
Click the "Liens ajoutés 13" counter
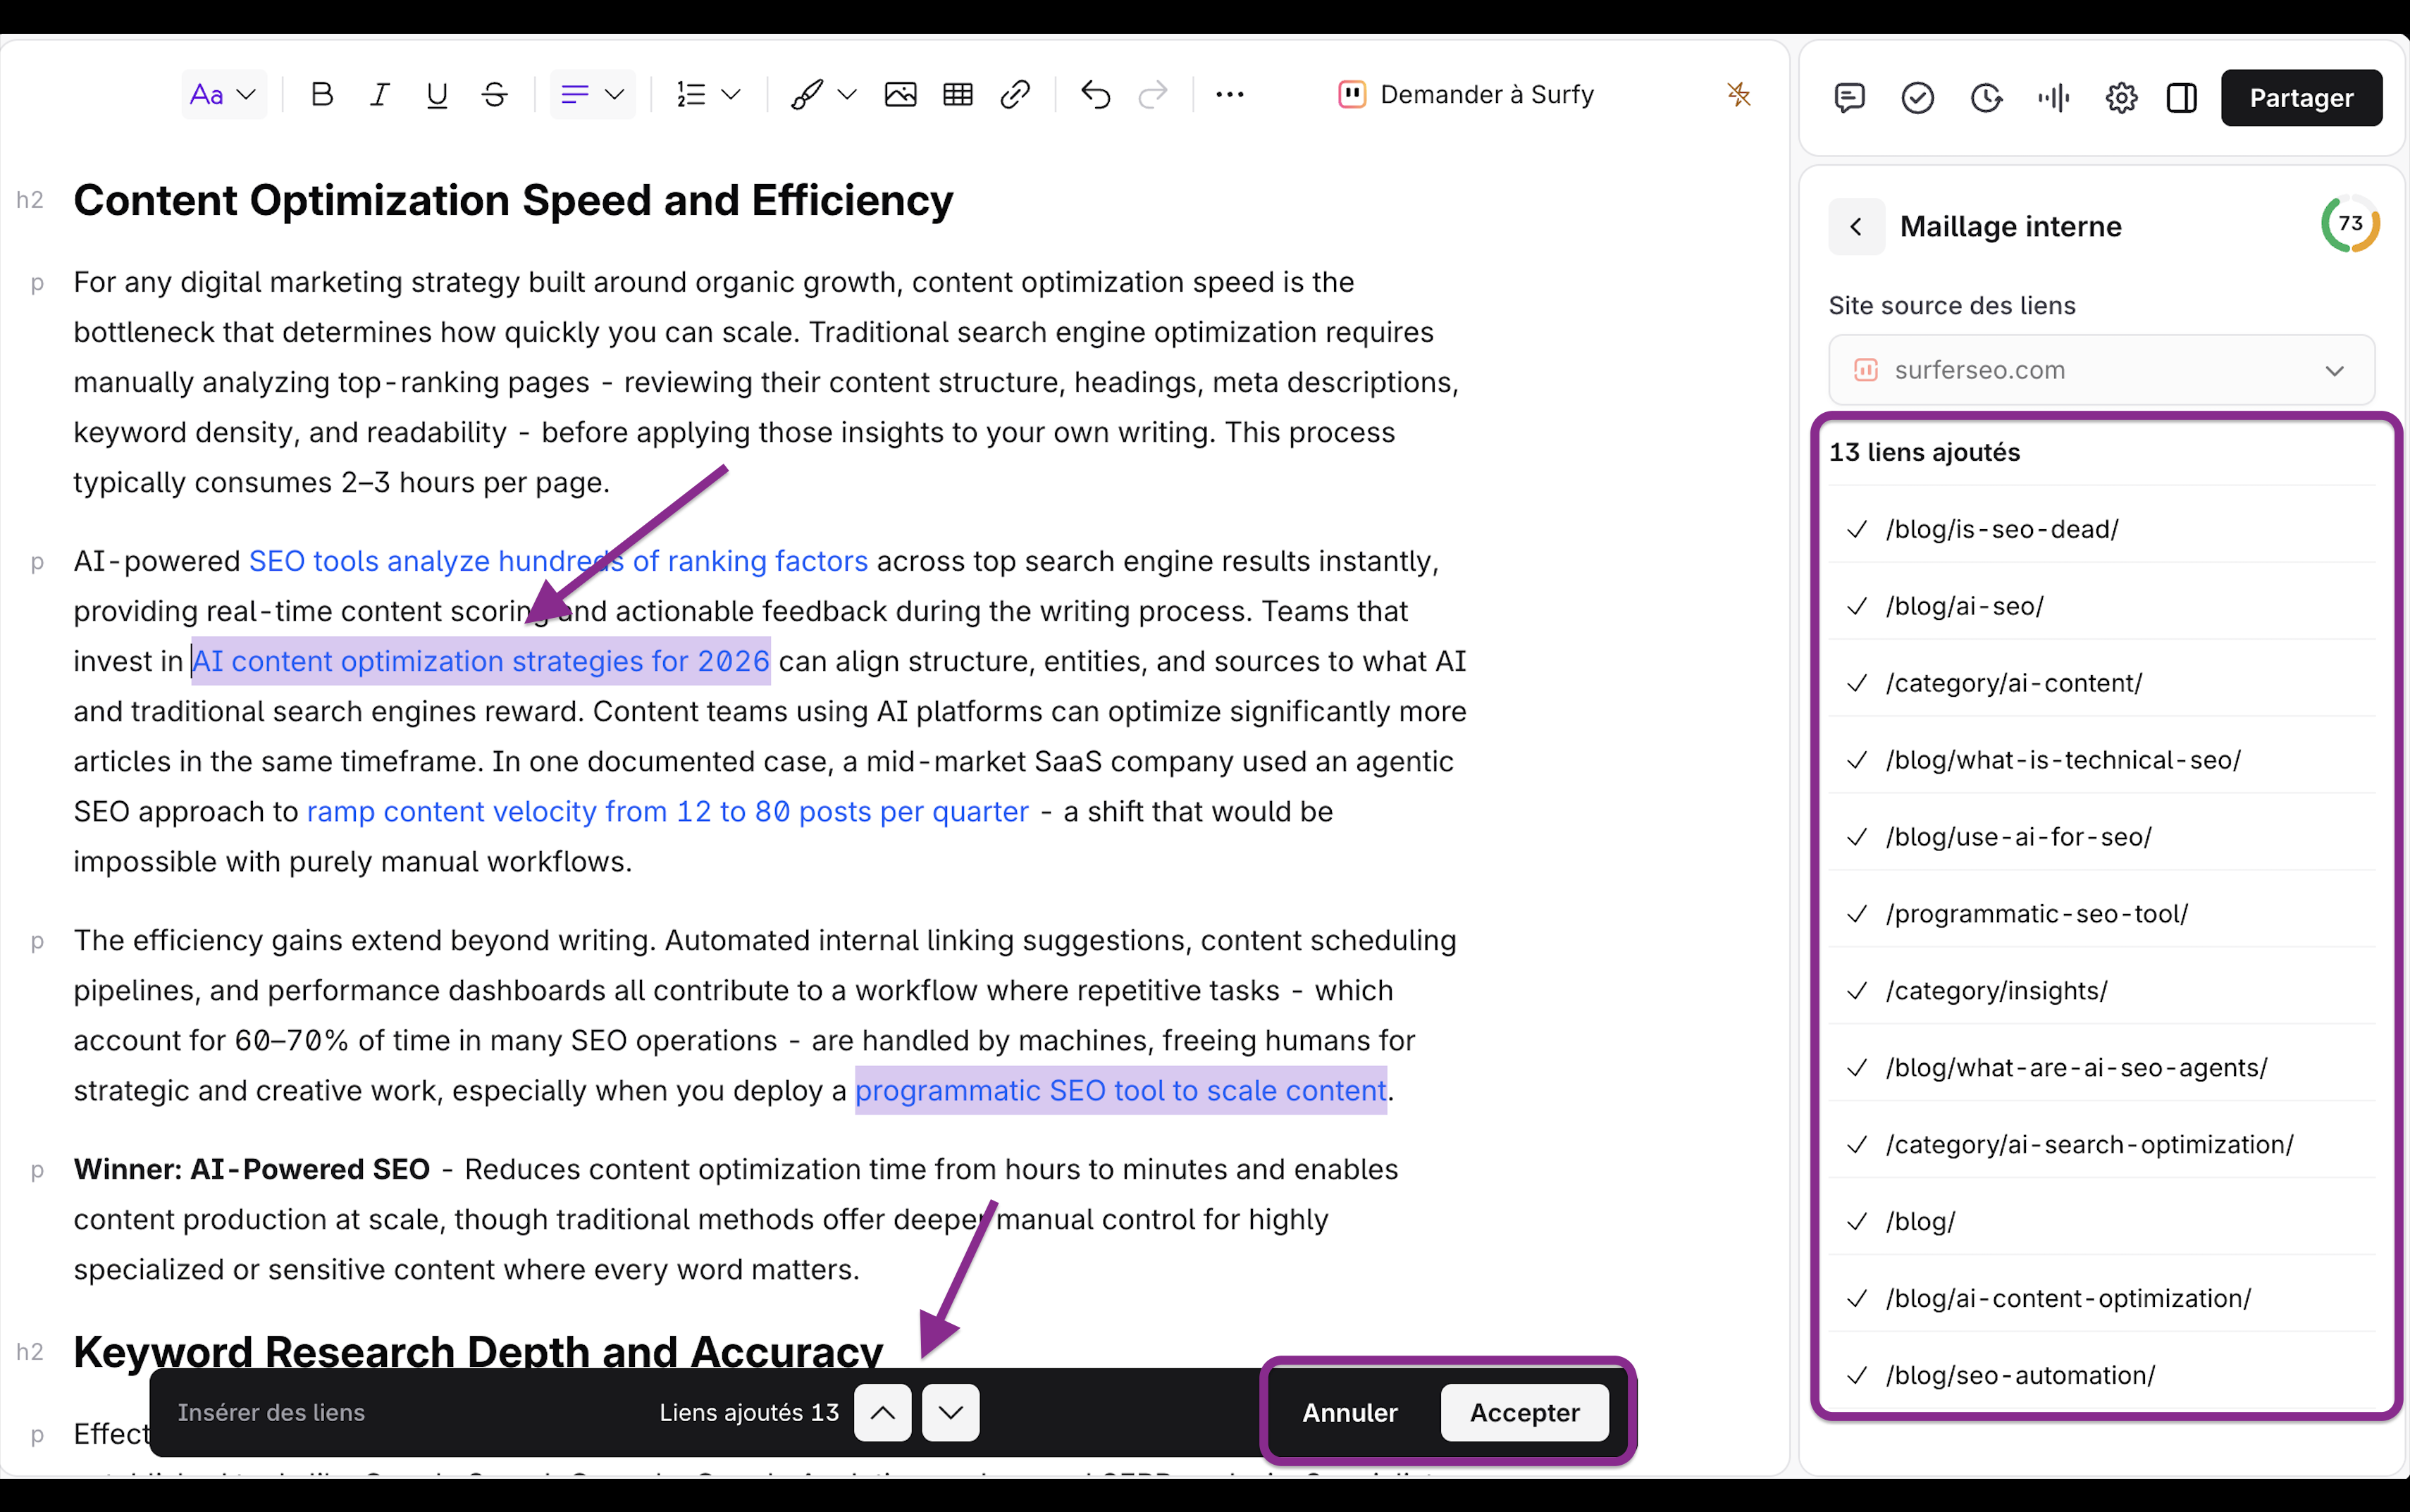coord(749,1413)
